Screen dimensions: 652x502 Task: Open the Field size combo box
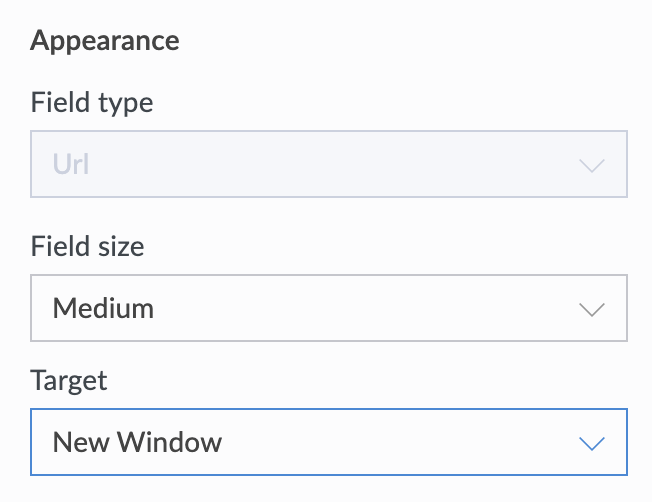tap(328, 308)
